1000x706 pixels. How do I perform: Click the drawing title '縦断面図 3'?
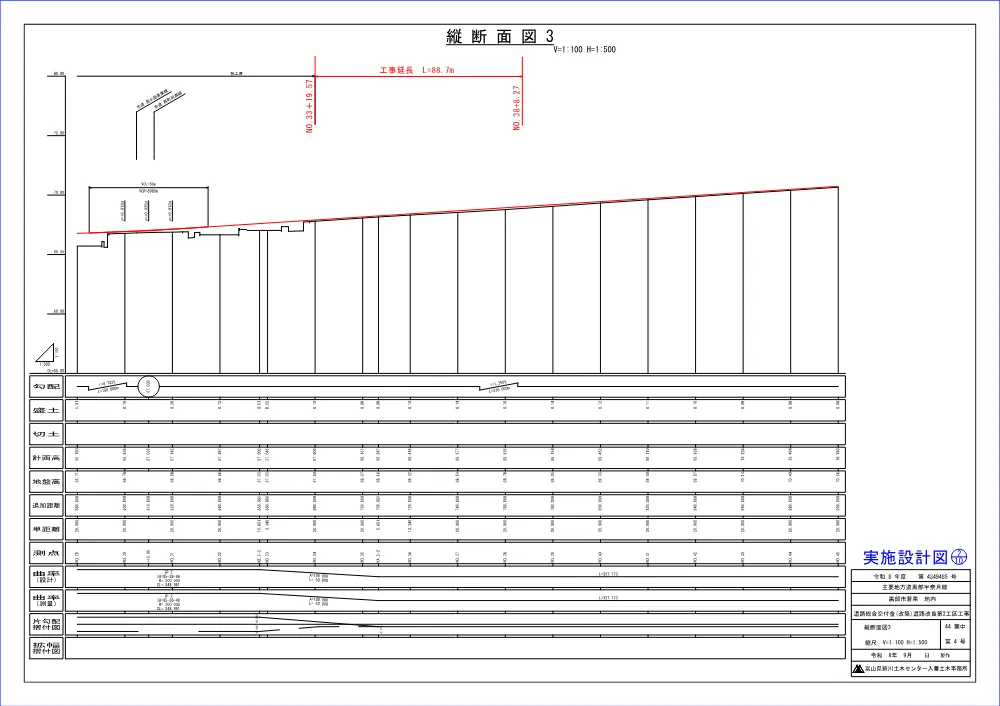click(500, 36)
